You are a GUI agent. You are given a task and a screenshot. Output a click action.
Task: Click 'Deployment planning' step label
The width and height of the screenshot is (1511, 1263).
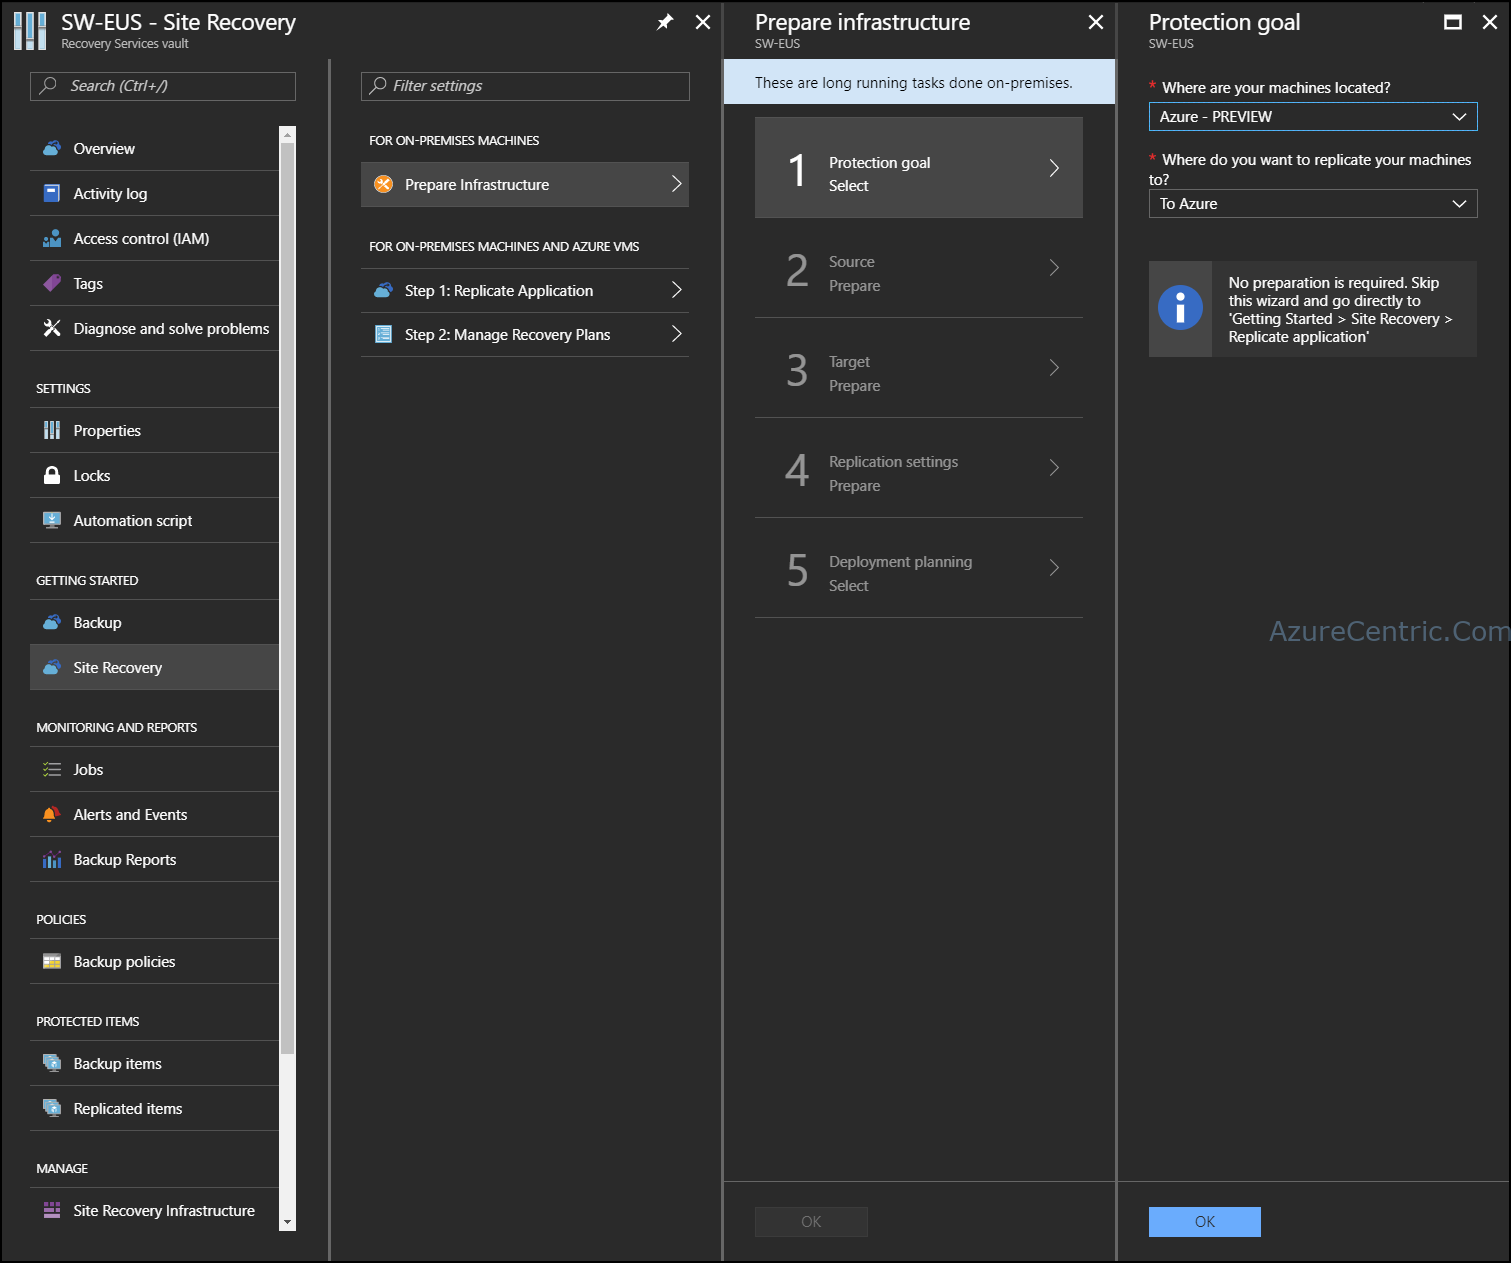900,561
